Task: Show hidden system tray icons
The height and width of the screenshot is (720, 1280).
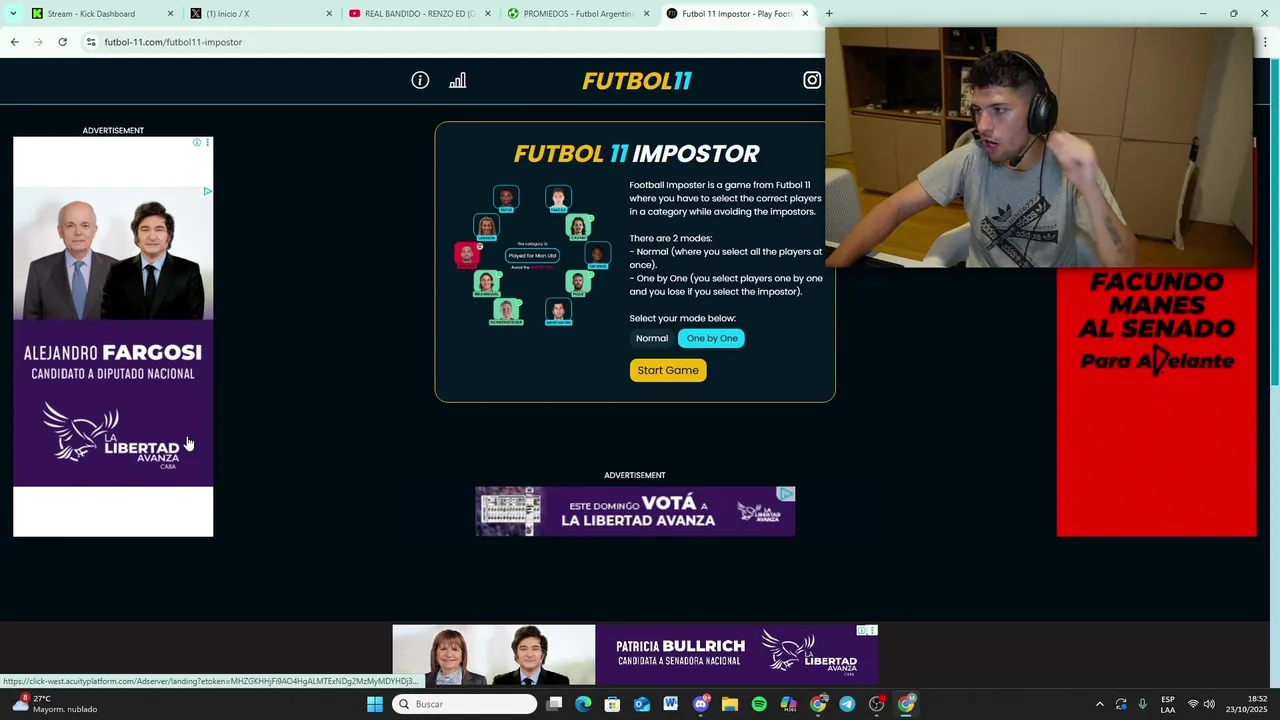Action: point(1099,704)
